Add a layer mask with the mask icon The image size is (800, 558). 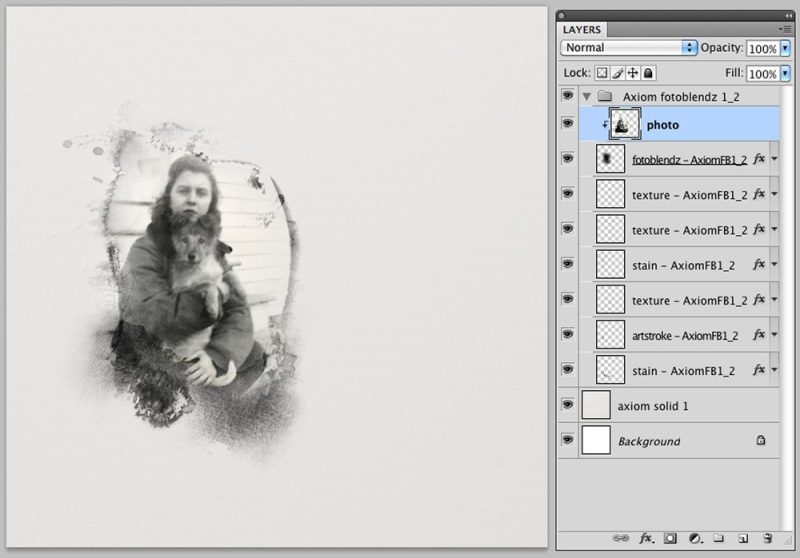[x=670, y=539]
